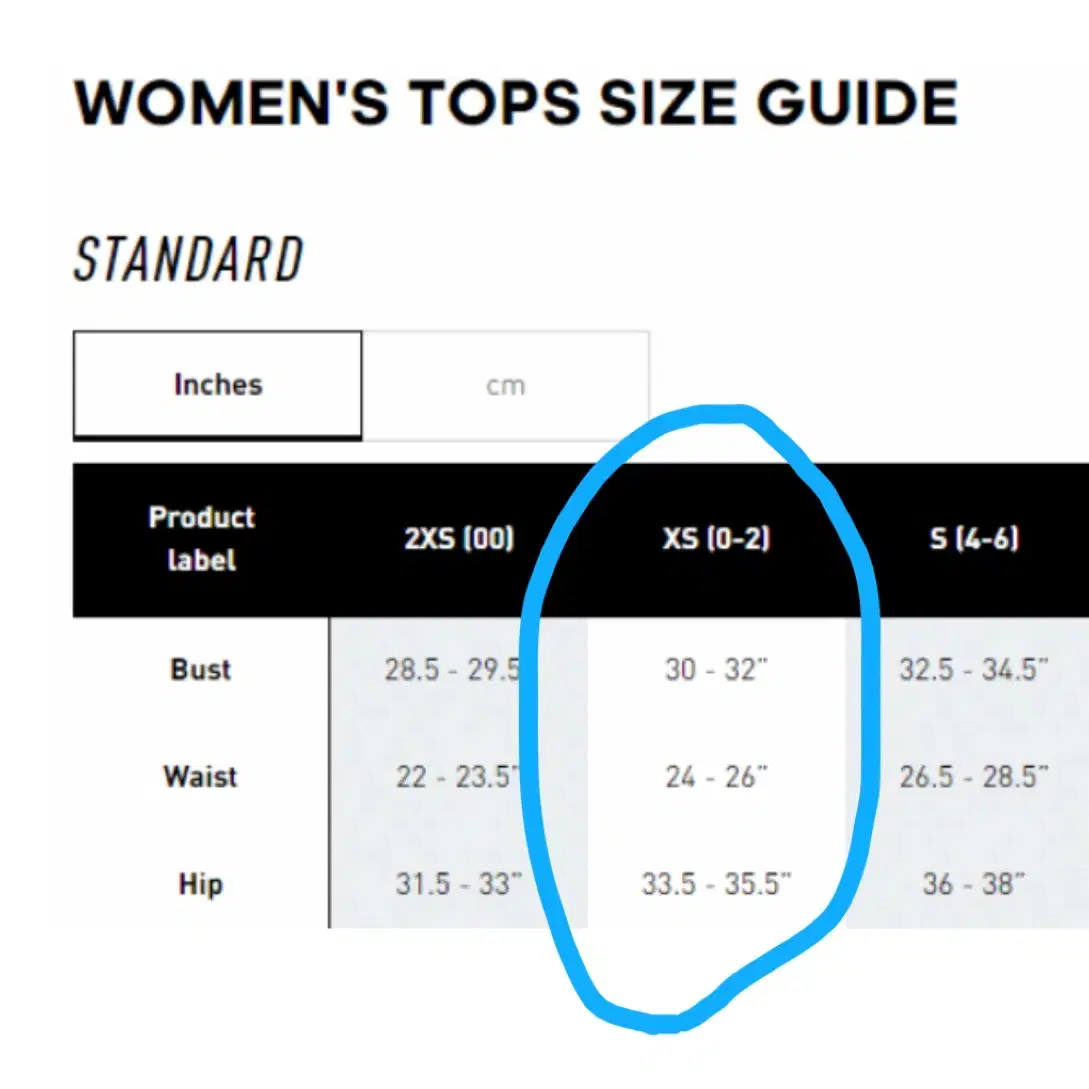Switch to the cm unit tab

[506, 385]
